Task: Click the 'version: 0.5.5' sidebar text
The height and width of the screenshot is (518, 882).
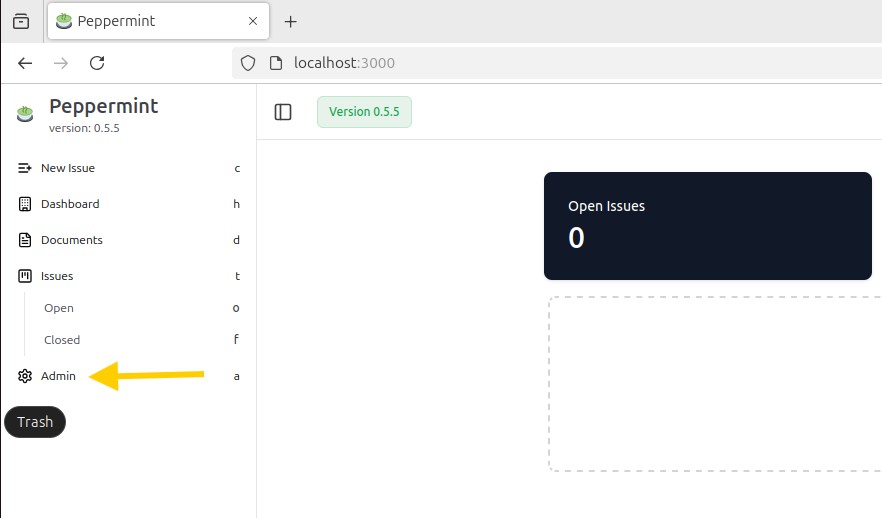Action: click(84, 128)
